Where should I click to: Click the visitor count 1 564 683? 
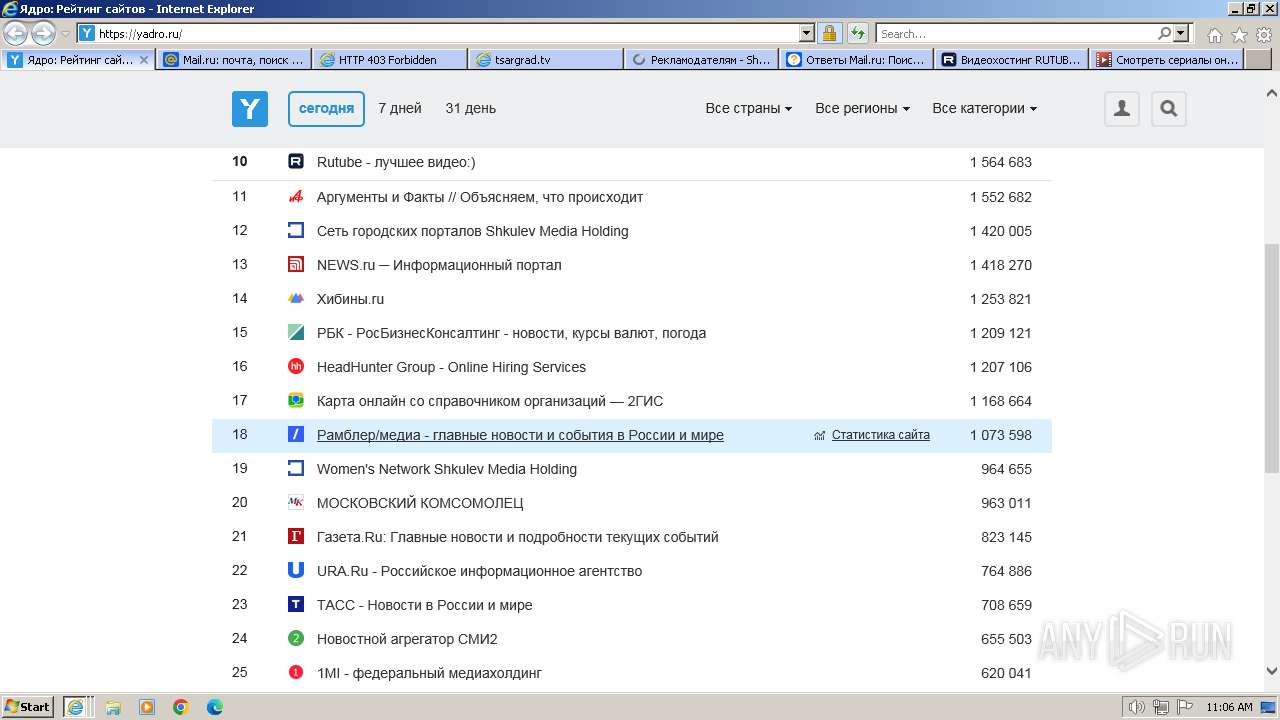pos(1001,162)
